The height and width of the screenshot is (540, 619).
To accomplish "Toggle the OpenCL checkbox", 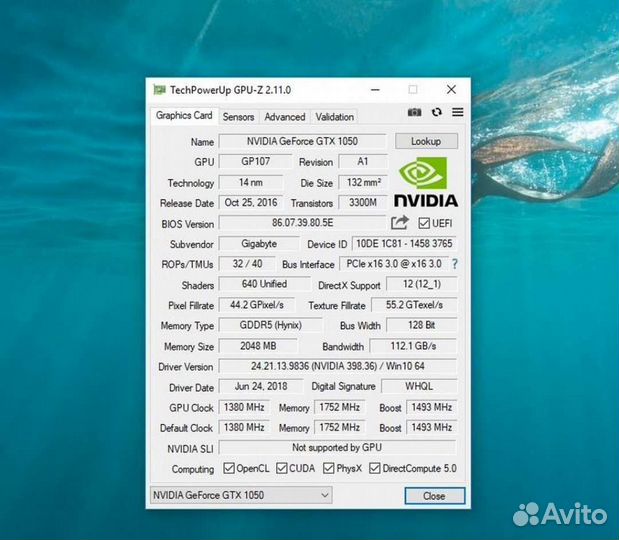I will pyautogui.click(x=229, y=468).
